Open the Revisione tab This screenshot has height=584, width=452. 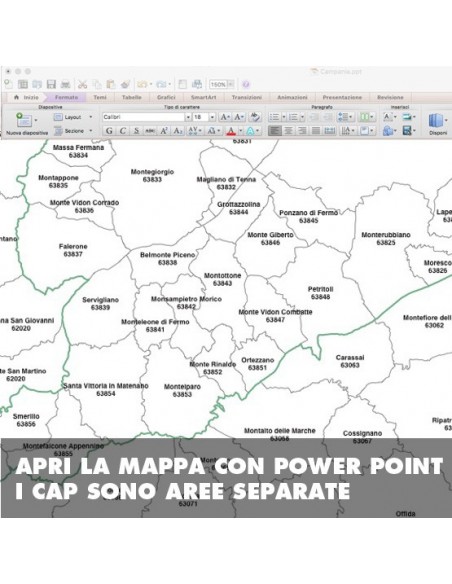390,97
